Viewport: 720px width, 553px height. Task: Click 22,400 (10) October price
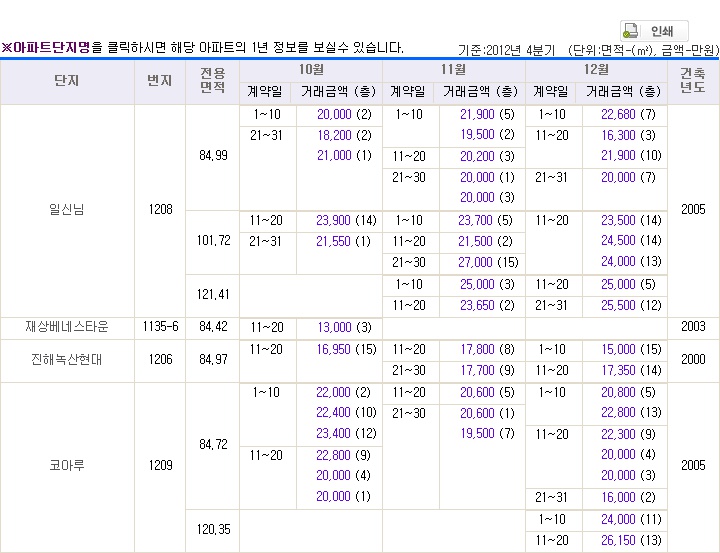pos(346,413)
